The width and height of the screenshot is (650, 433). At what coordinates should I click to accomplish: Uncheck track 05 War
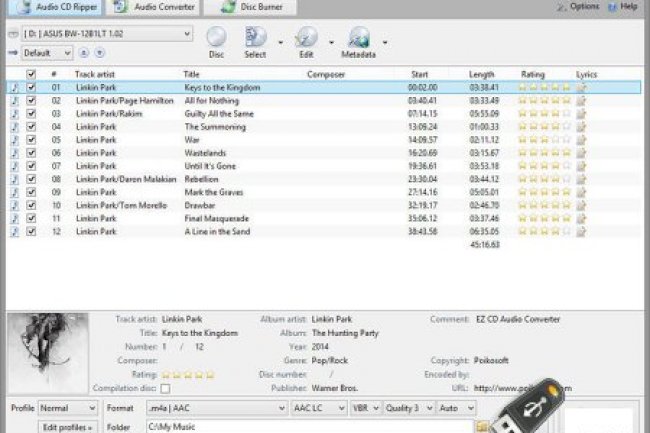(31, 140)
